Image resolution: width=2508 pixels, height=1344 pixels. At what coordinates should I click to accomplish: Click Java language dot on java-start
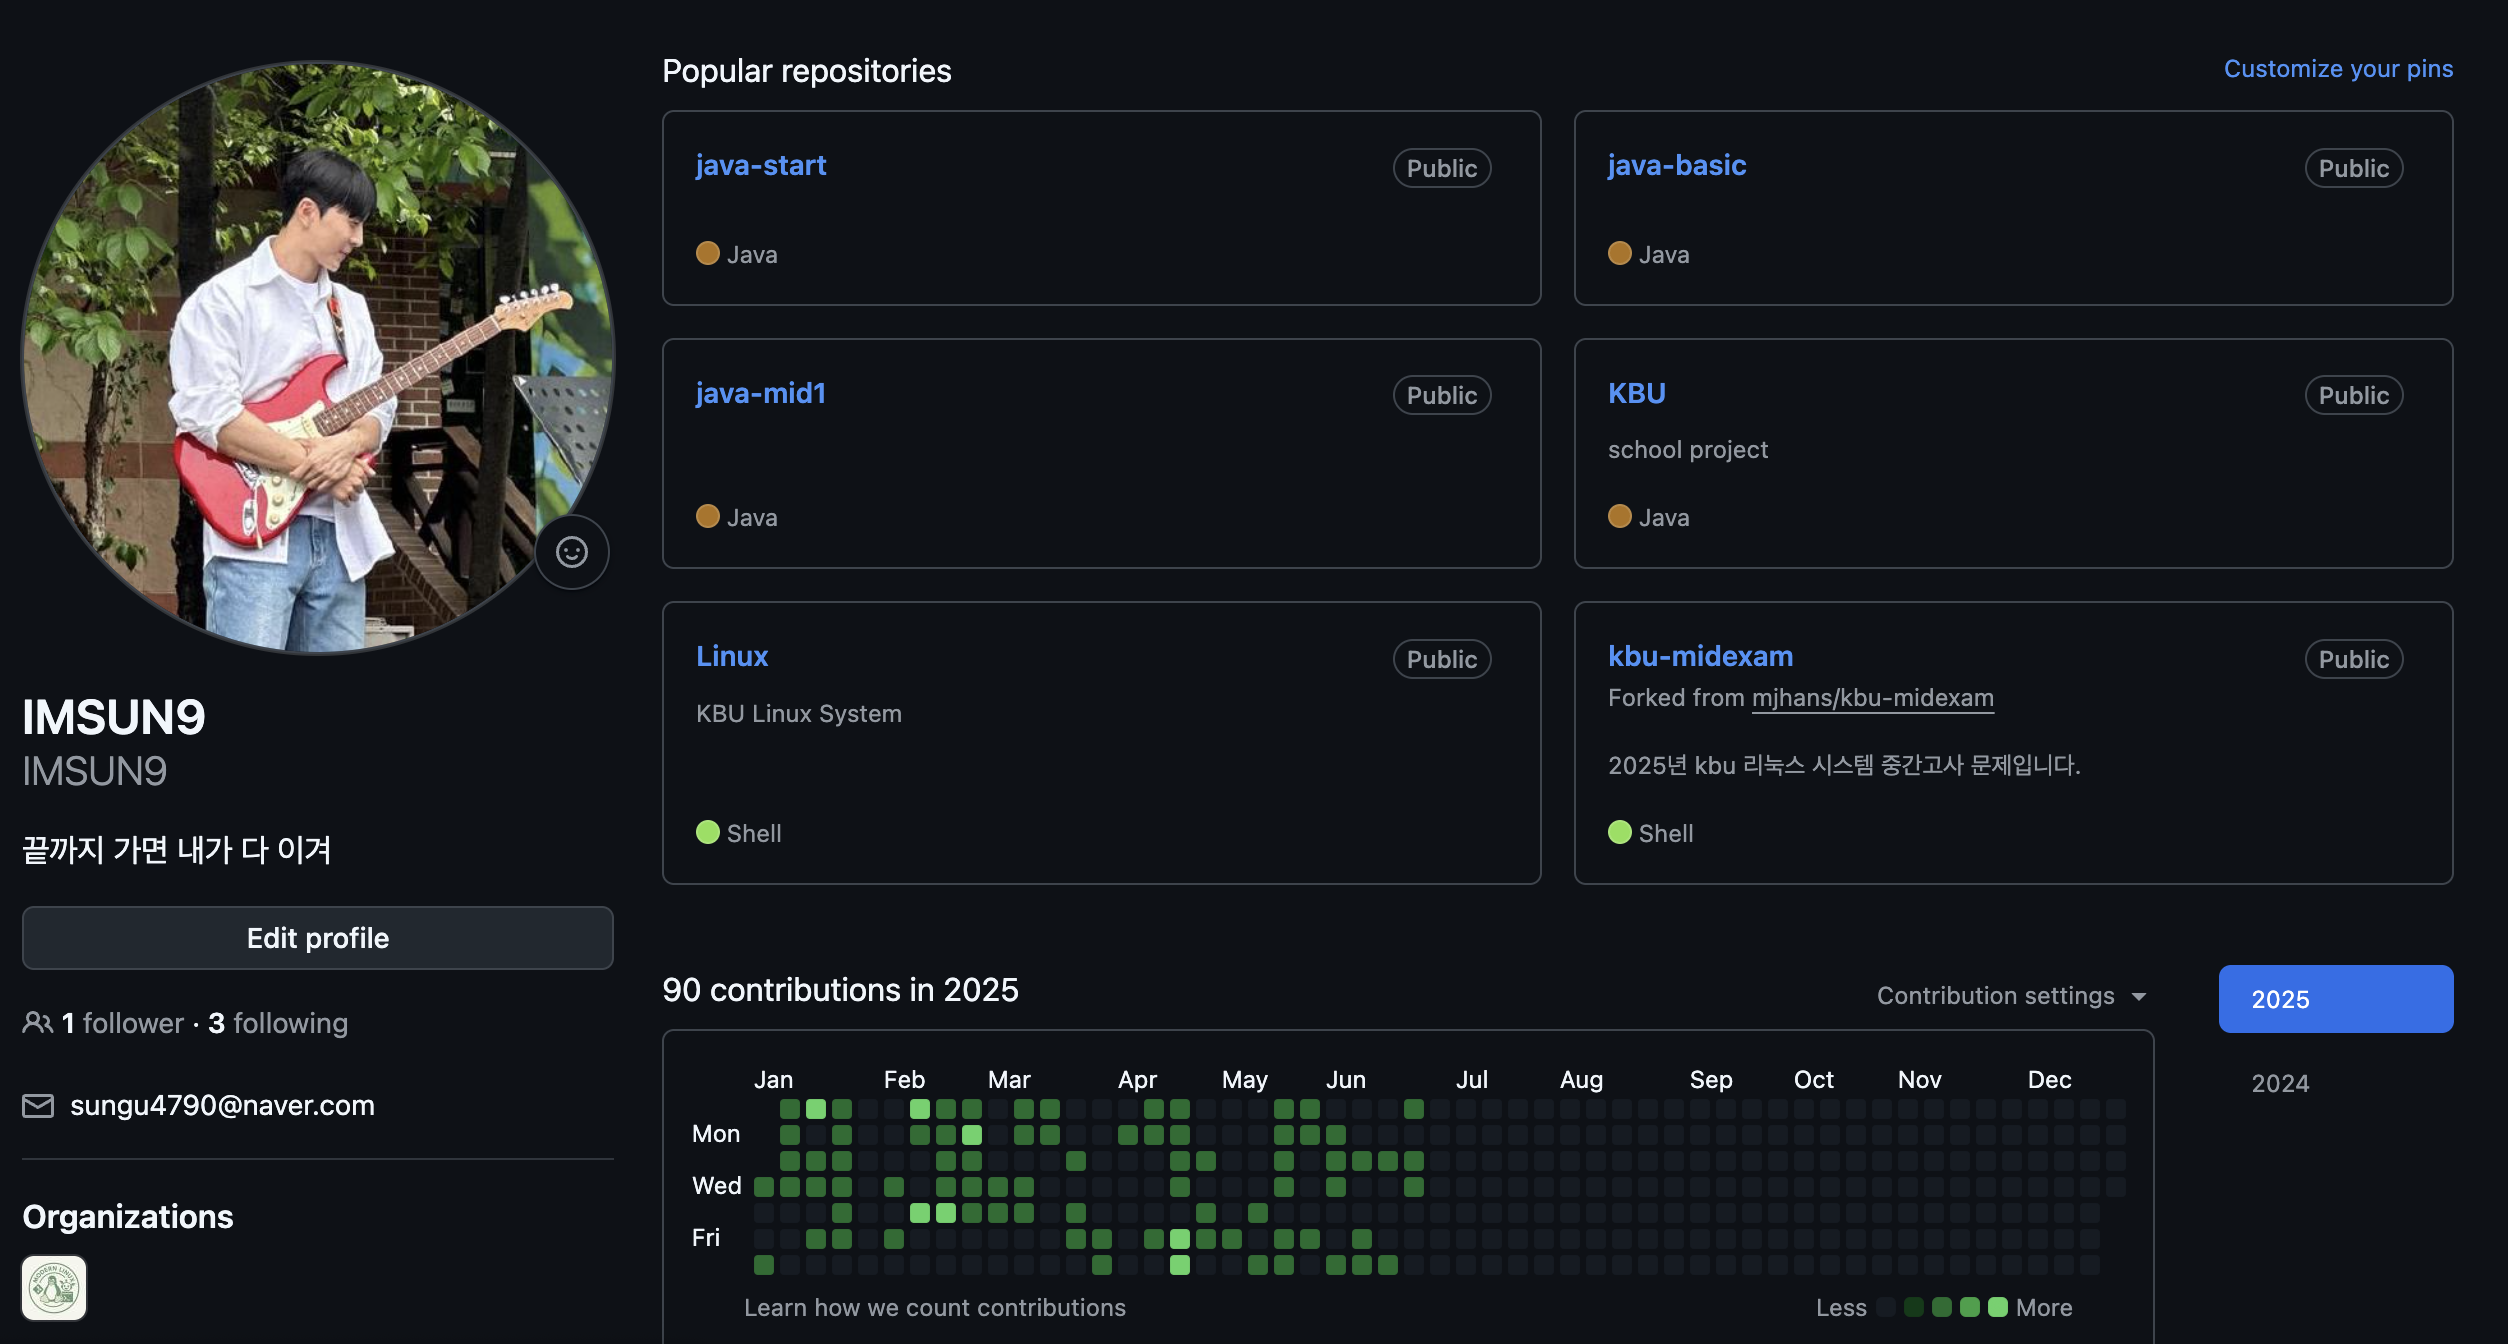tap(708, 254)
